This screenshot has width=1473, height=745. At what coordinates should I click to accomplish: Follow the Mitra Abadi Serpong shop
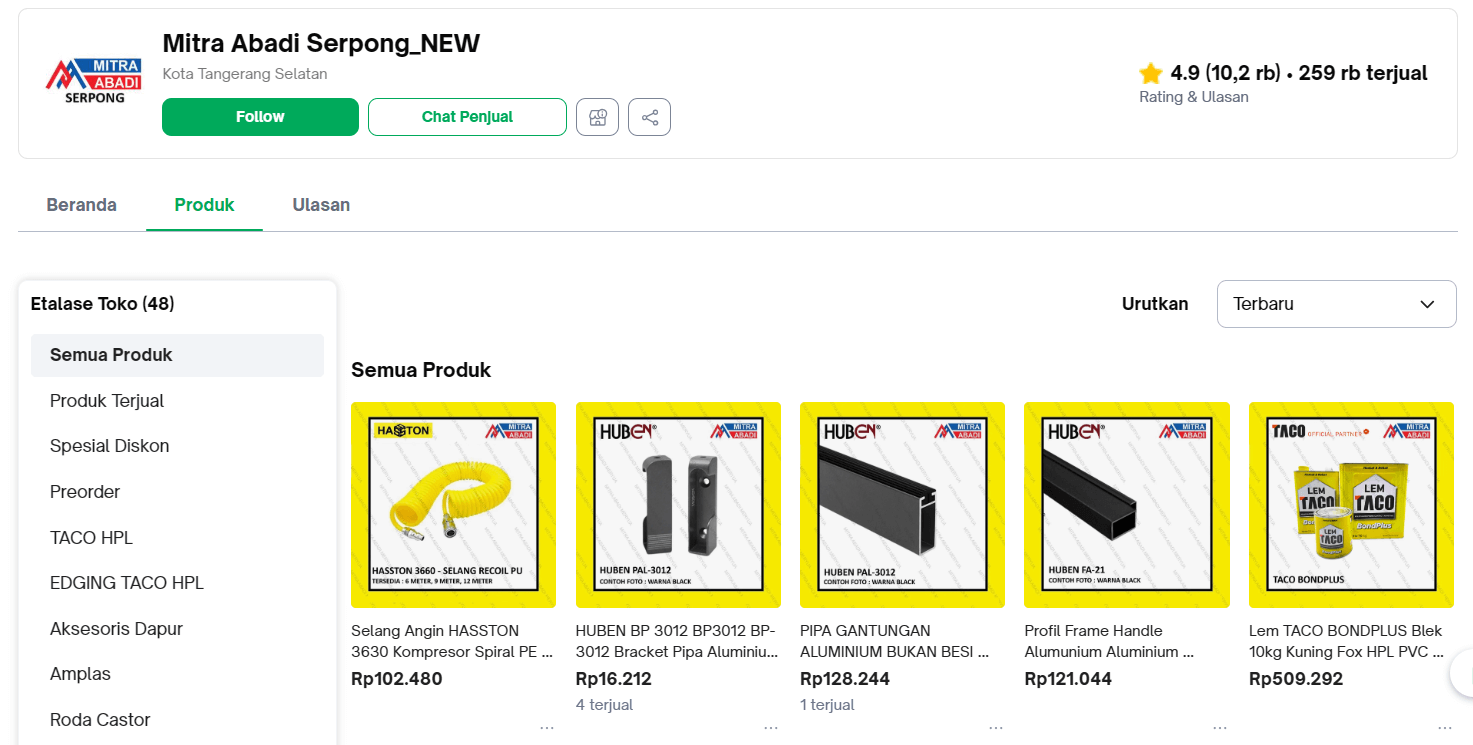pyautogui.click(x=260, y=117)
